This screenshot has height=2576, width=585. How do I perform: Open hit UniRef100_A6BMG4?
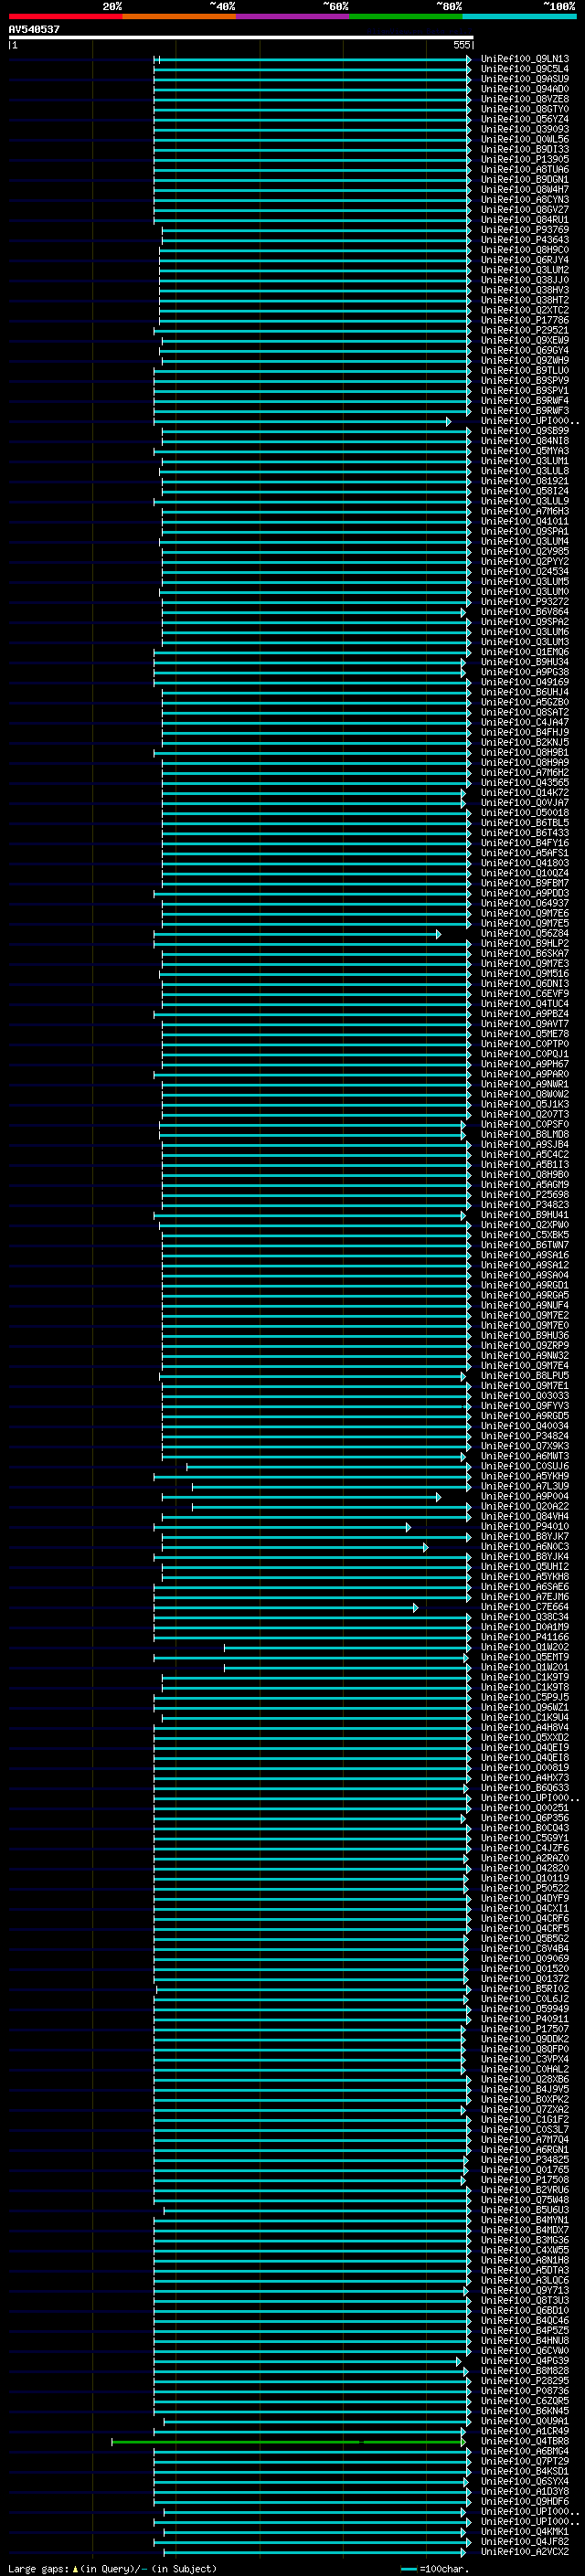point(525,2451)
